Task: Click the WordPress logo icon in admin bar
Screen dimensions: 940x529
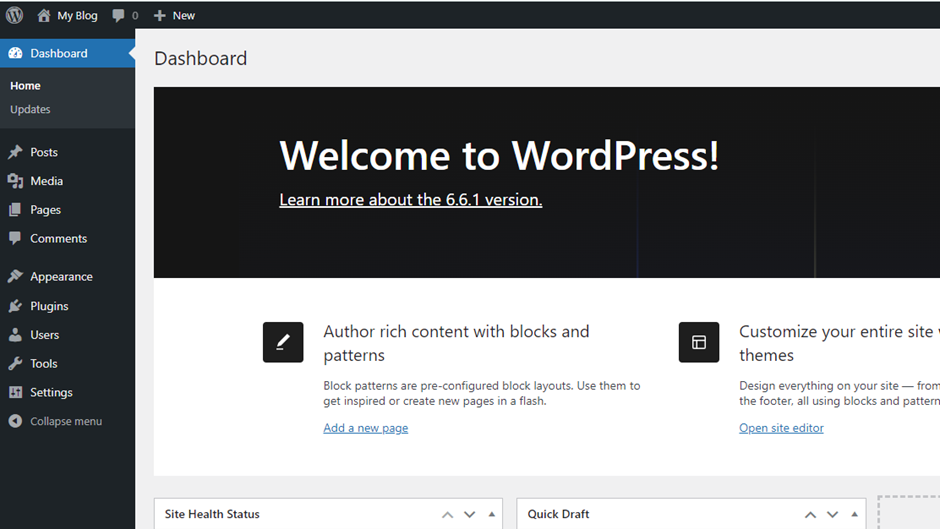Action: pos(14,15)
